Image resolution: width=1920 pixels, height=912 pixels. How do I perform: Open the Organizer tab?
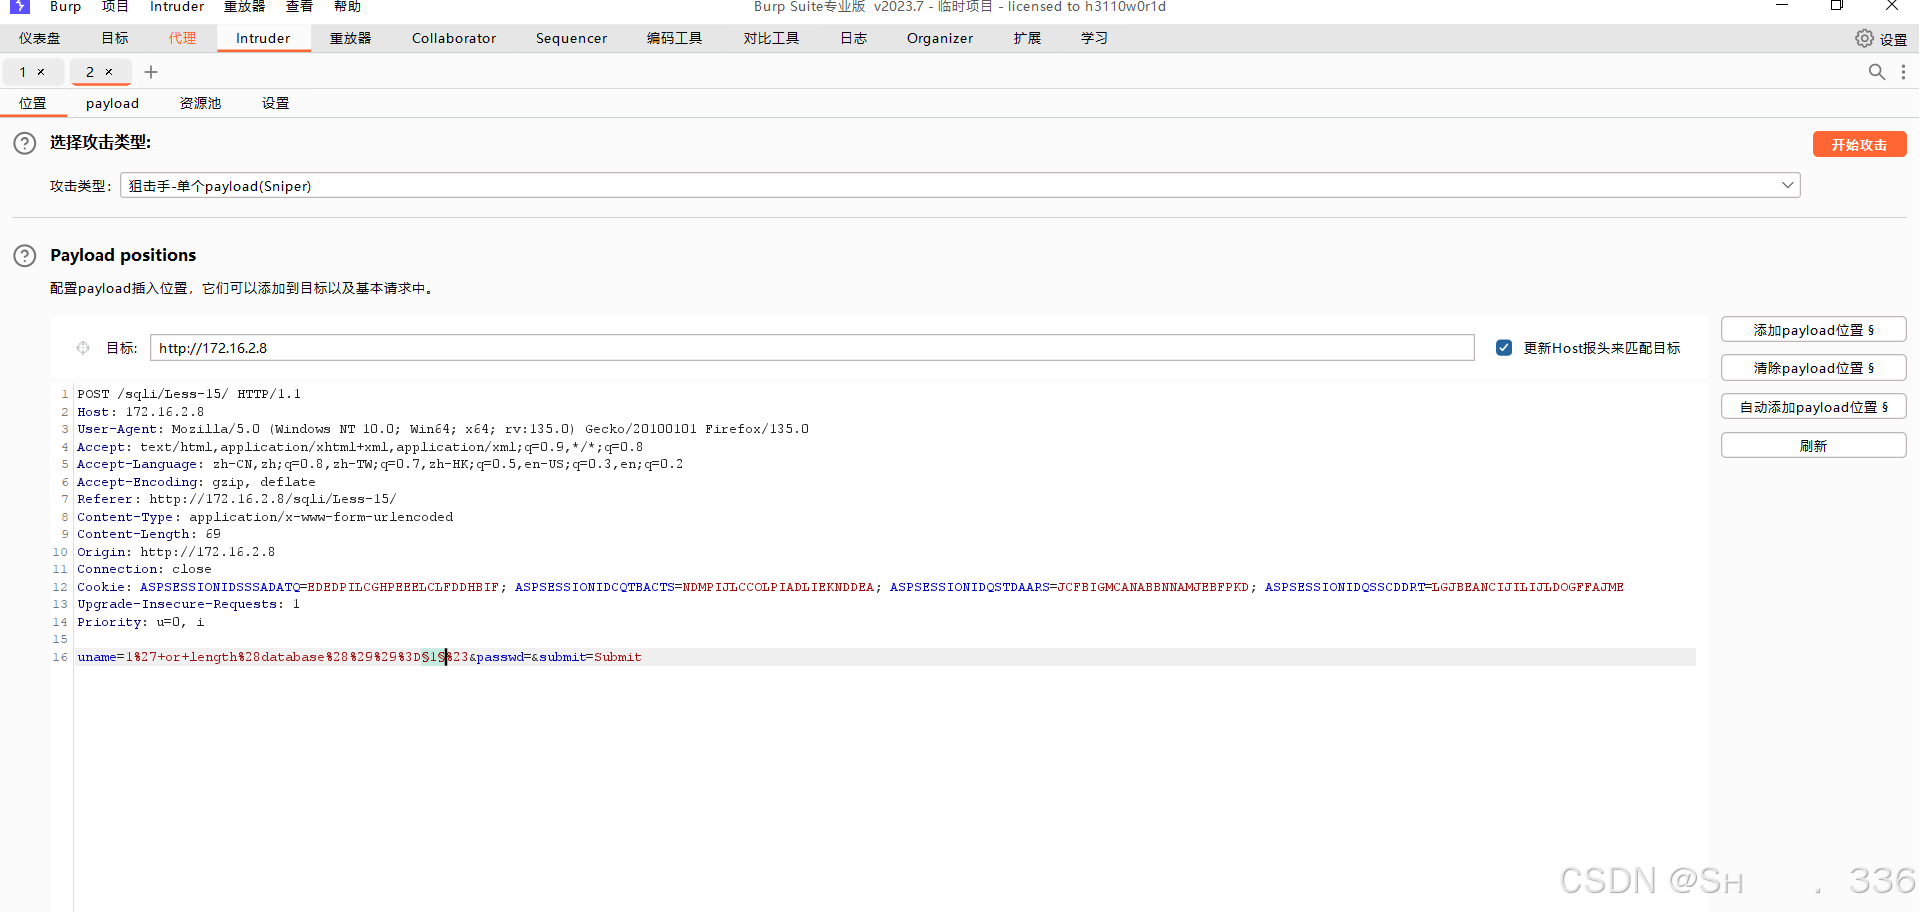point(940,38)
